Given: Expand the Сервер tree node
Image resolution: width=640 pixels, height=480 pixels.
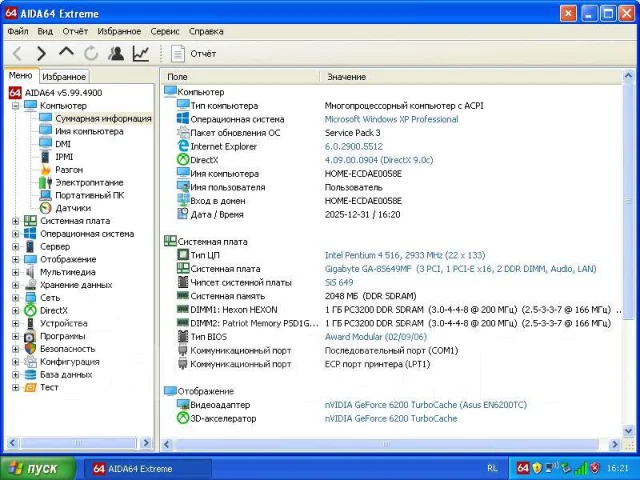Looking at the screenshot, I should coord(16,247).
